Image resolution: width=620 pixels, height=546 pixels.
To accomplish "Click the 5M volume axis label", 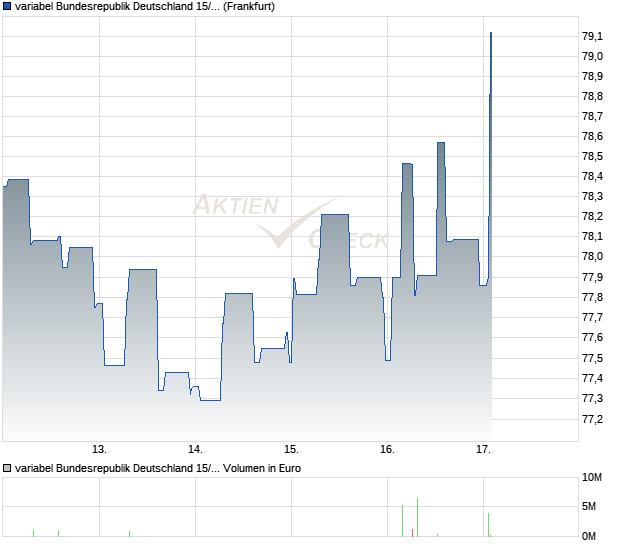I will point(590,507).
